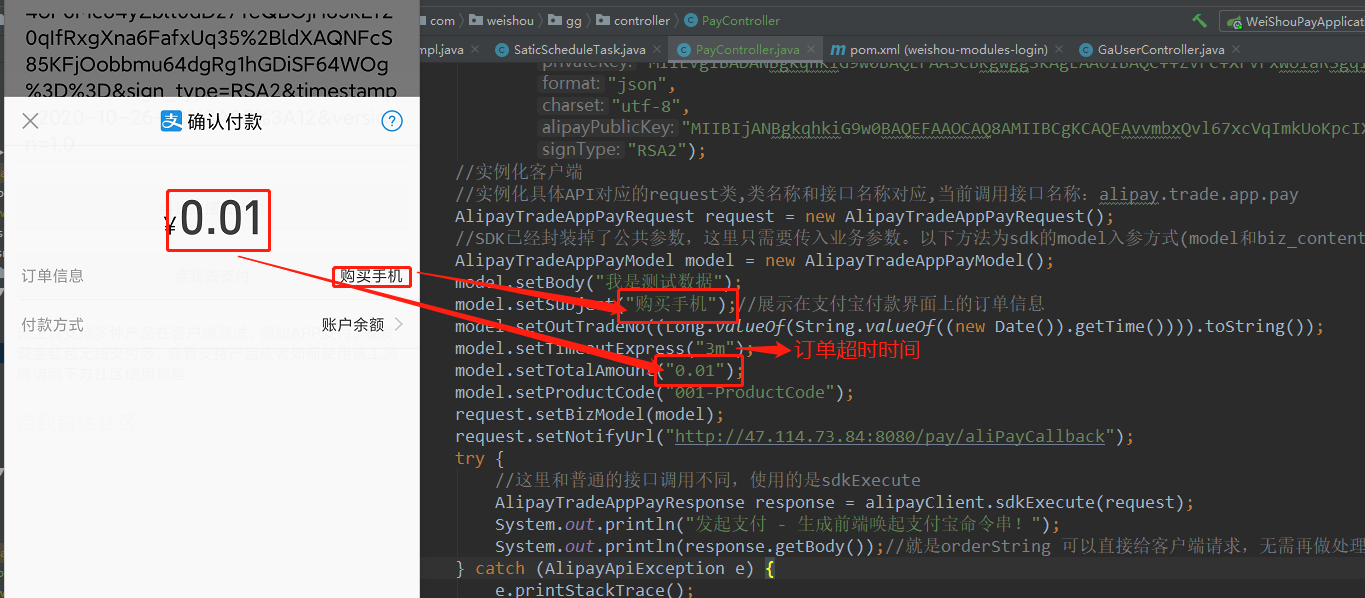Close the pom.xml editor tab
Screen dimensions: 1365x598
tap(1059, 50)
